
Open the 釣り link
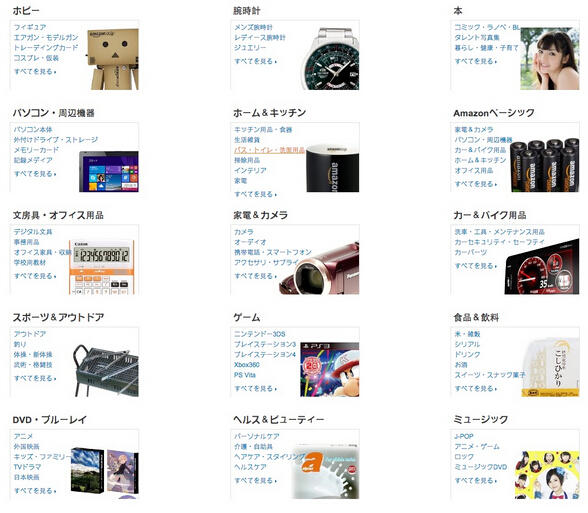[x=20, y=344]
